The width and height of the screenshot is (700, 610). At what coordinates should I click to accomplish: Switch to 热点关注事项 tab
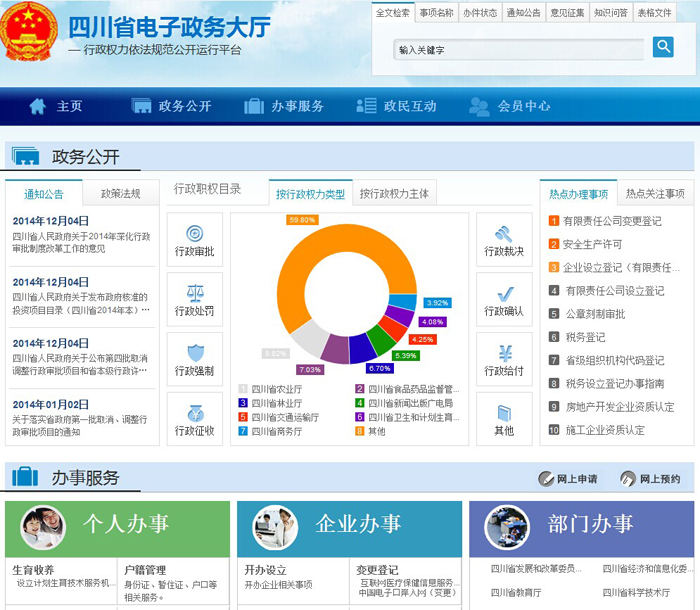(655, 193)
